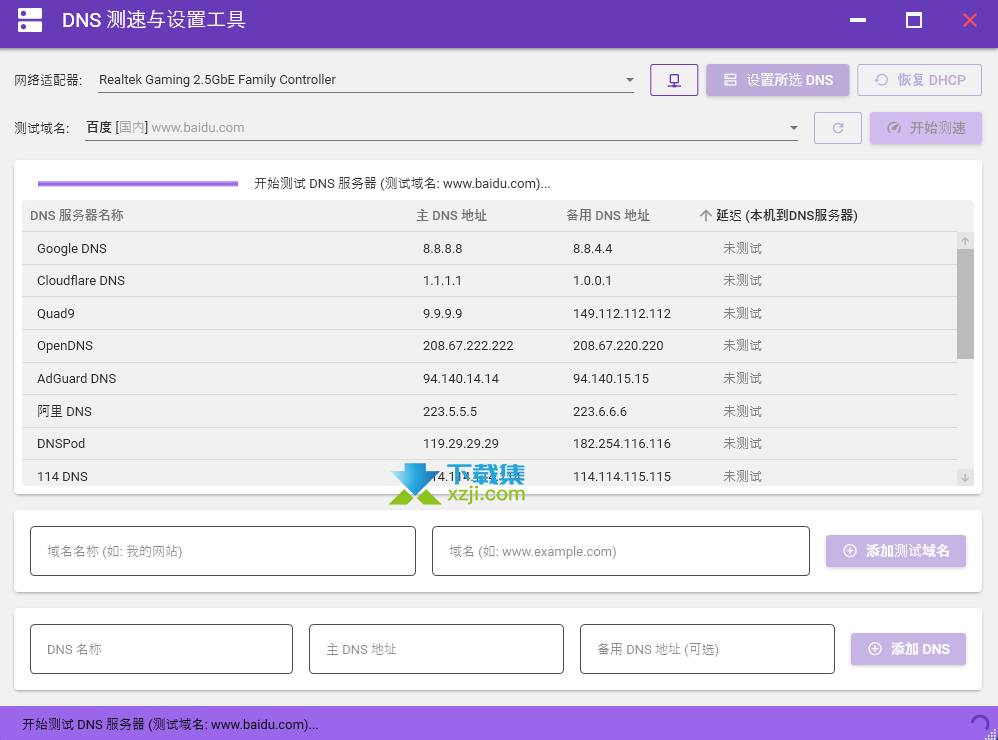Sort by DNS 服务器名称 column header
This screenshot has height=740, width=998.
click(x=77, y=216)
